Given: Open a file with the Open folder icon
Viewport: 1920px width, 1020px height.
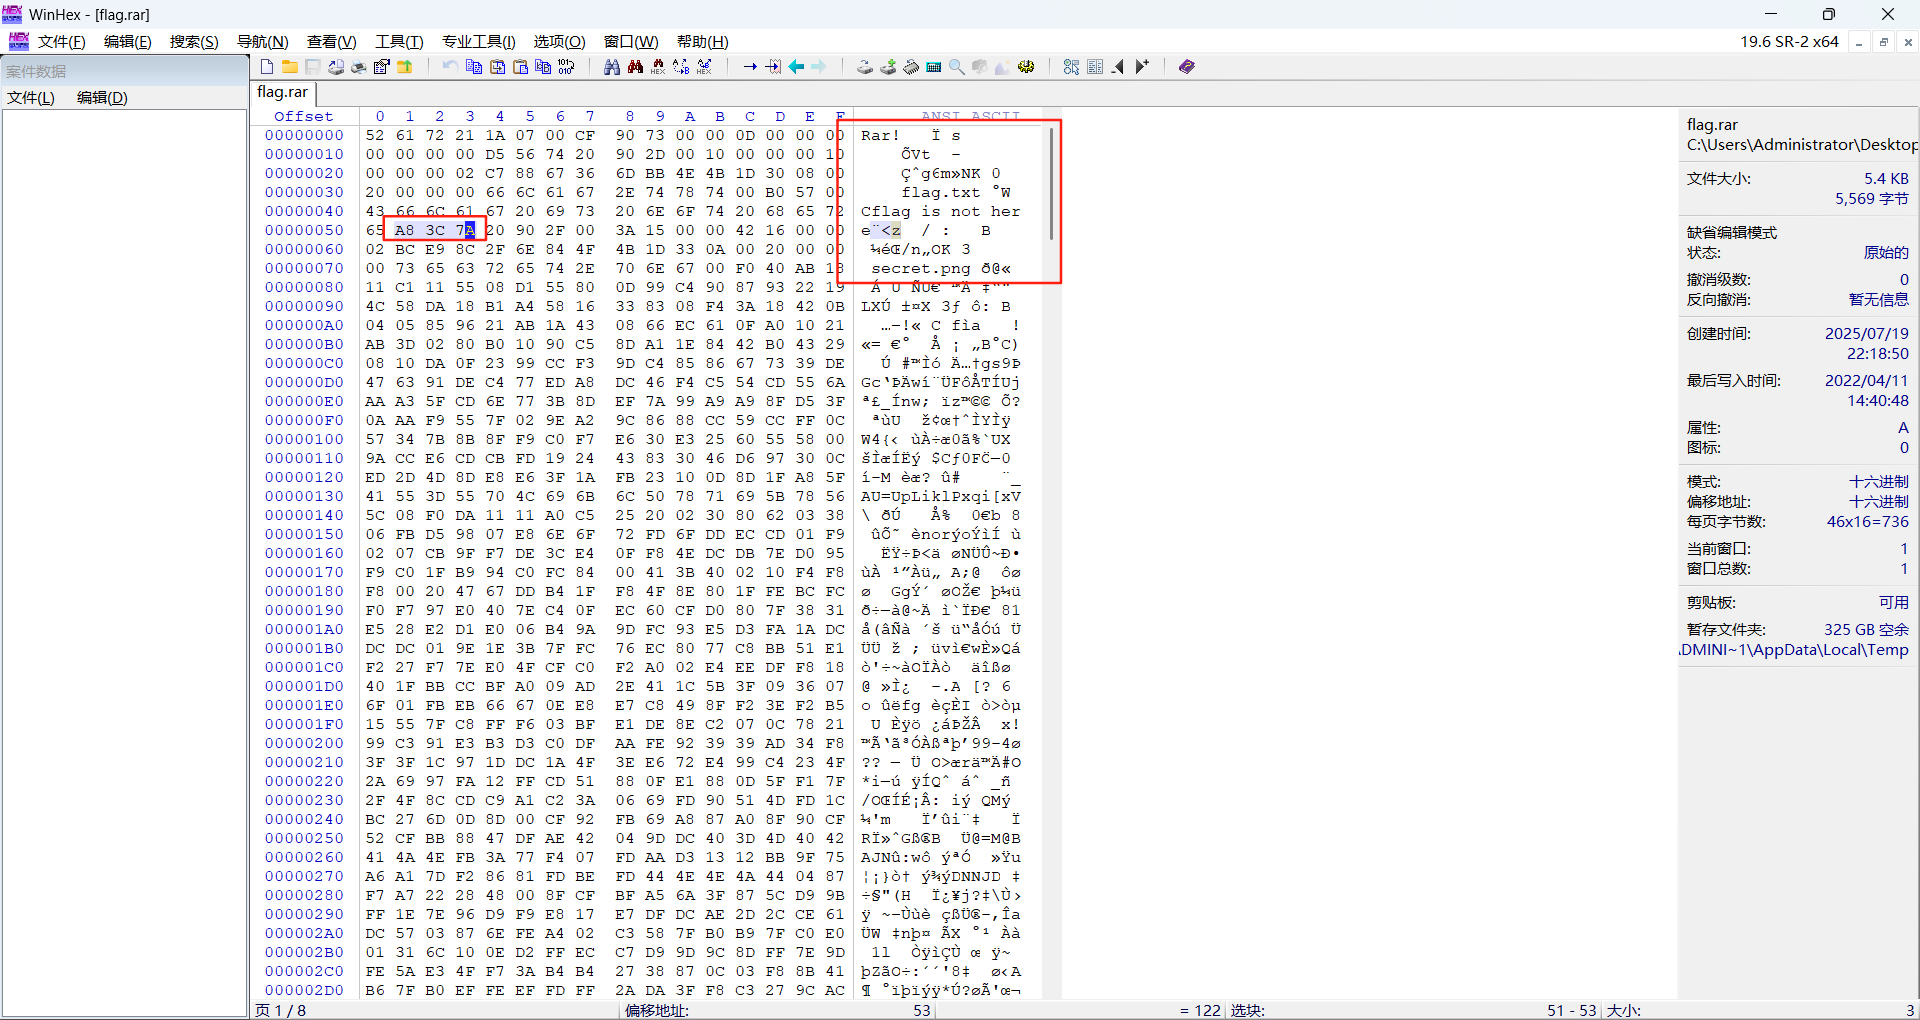Looking at the screenshot, I should (289, 66).
